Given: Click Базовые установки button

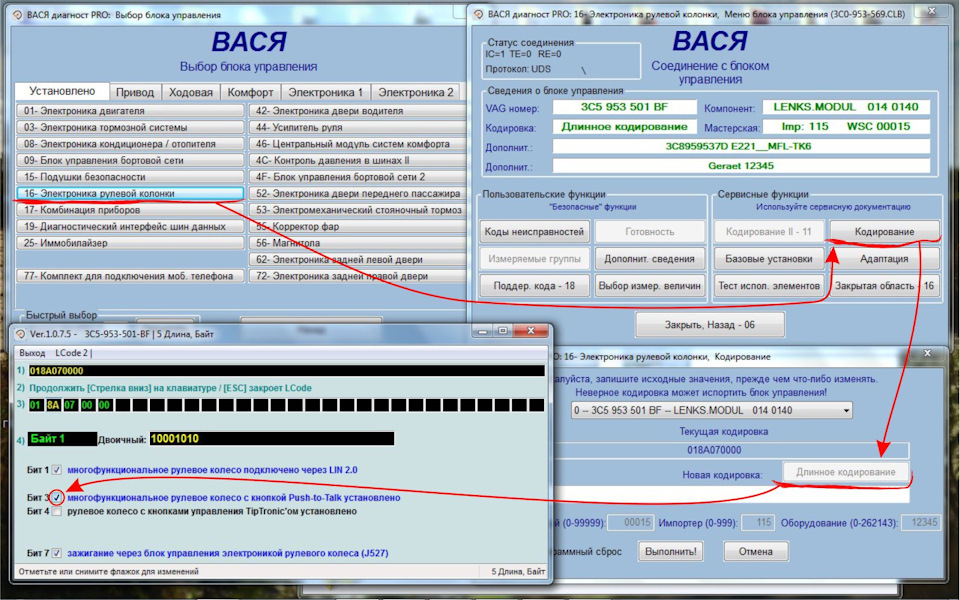Looking at the screenshot, I should 769,259.
